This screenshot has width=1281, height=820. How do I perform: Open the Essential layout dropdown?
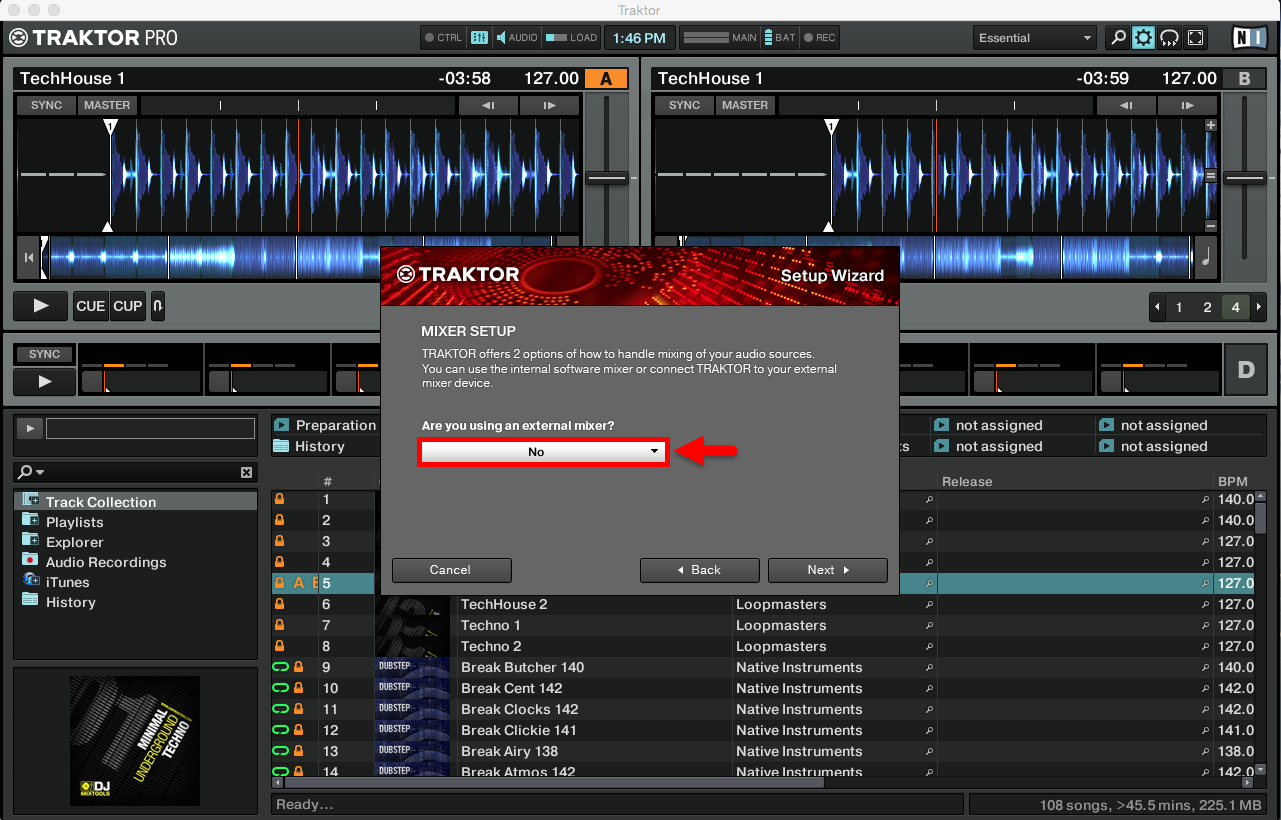[x=1034, y=37]
